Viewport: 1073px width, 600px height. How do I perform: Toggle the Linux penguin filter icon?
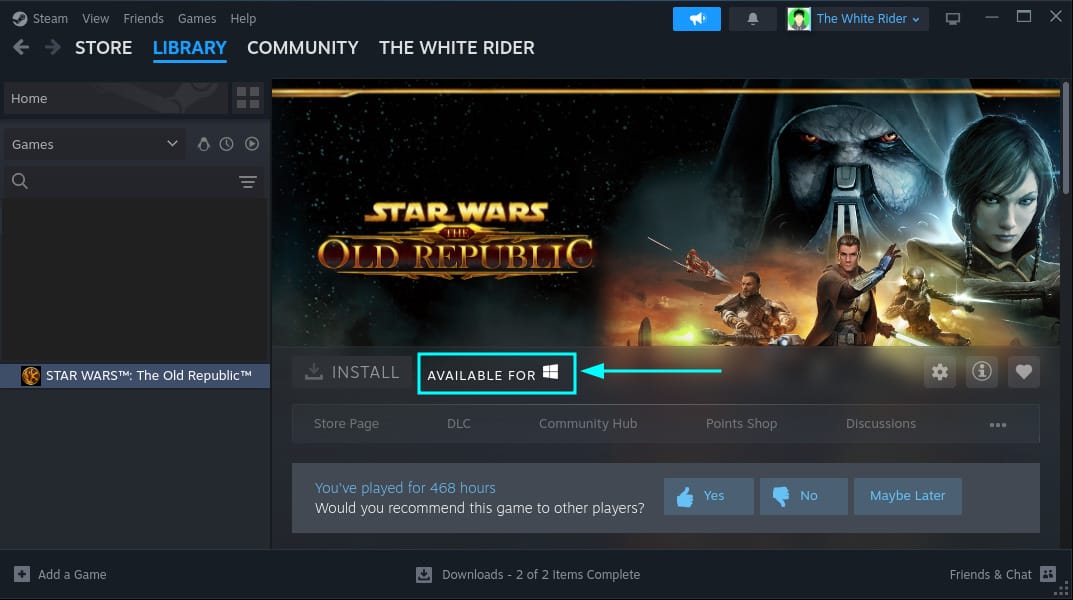coord(203,144)
